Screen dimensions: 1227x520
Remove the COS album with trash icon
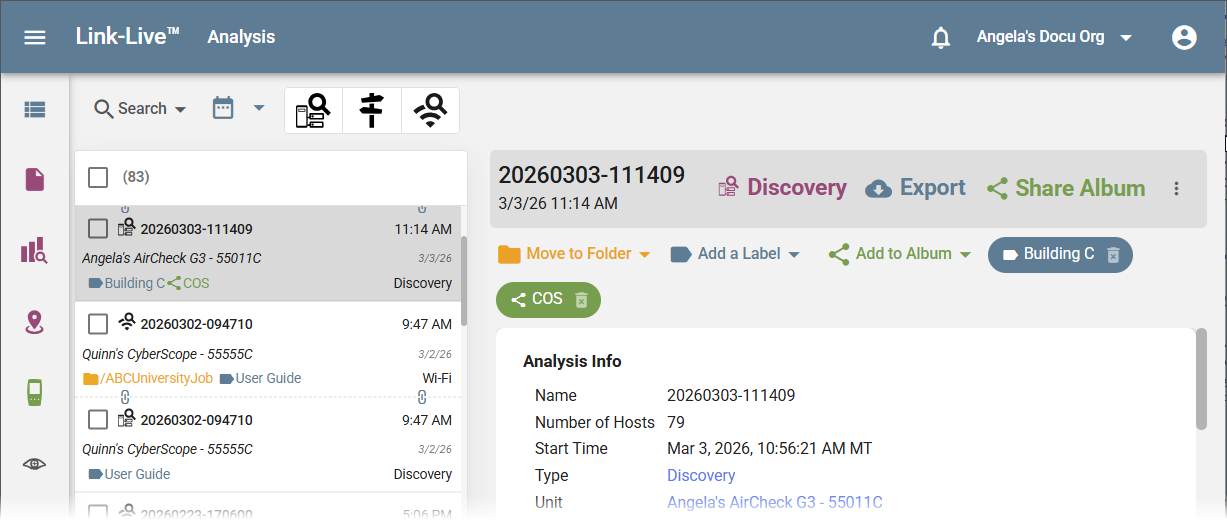582,300
